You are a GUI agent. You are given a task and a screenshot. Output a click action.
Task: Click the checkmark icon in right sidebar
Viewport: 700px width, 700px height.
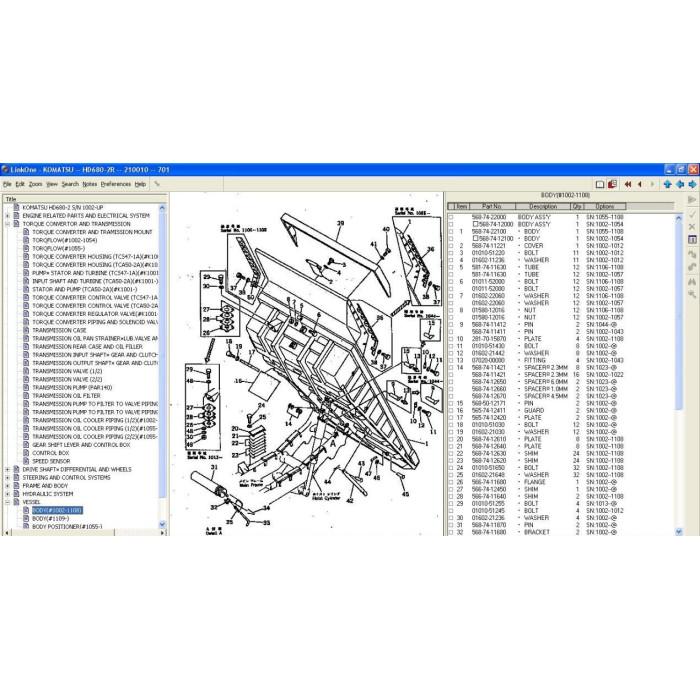pos(692,215)
